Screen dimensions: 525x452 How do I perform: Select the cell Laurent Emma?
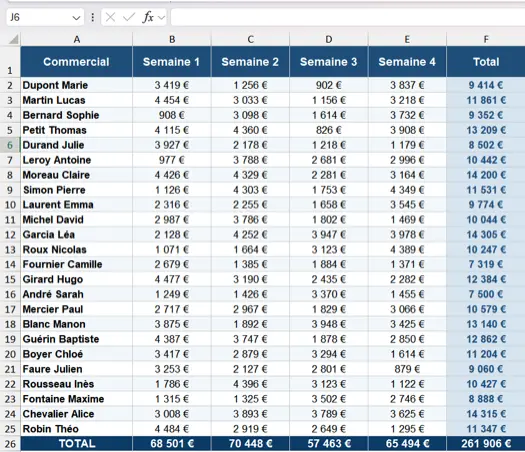[x=77, y=205]
